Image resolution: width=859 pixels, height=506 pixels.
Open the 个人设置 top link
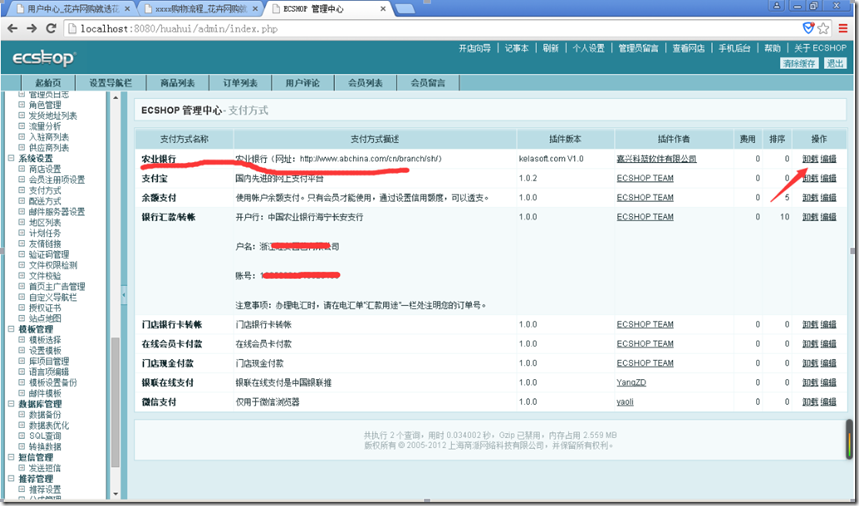click(588, 48)
